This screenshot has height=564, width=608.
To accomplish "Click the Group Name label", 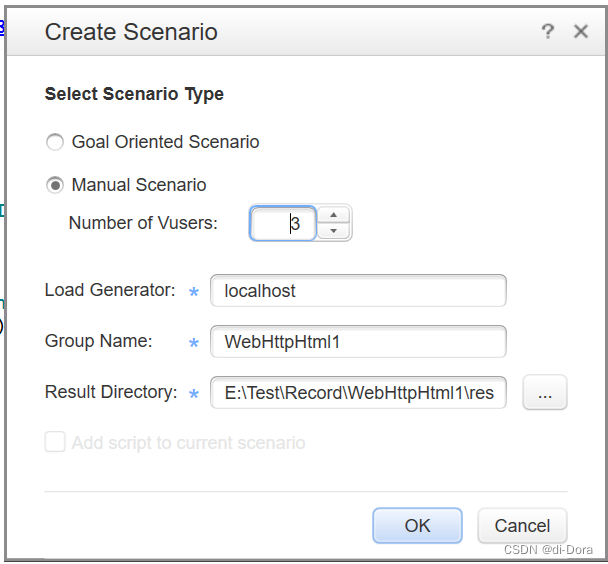I will pyautogui.click(x=99, y=341).
